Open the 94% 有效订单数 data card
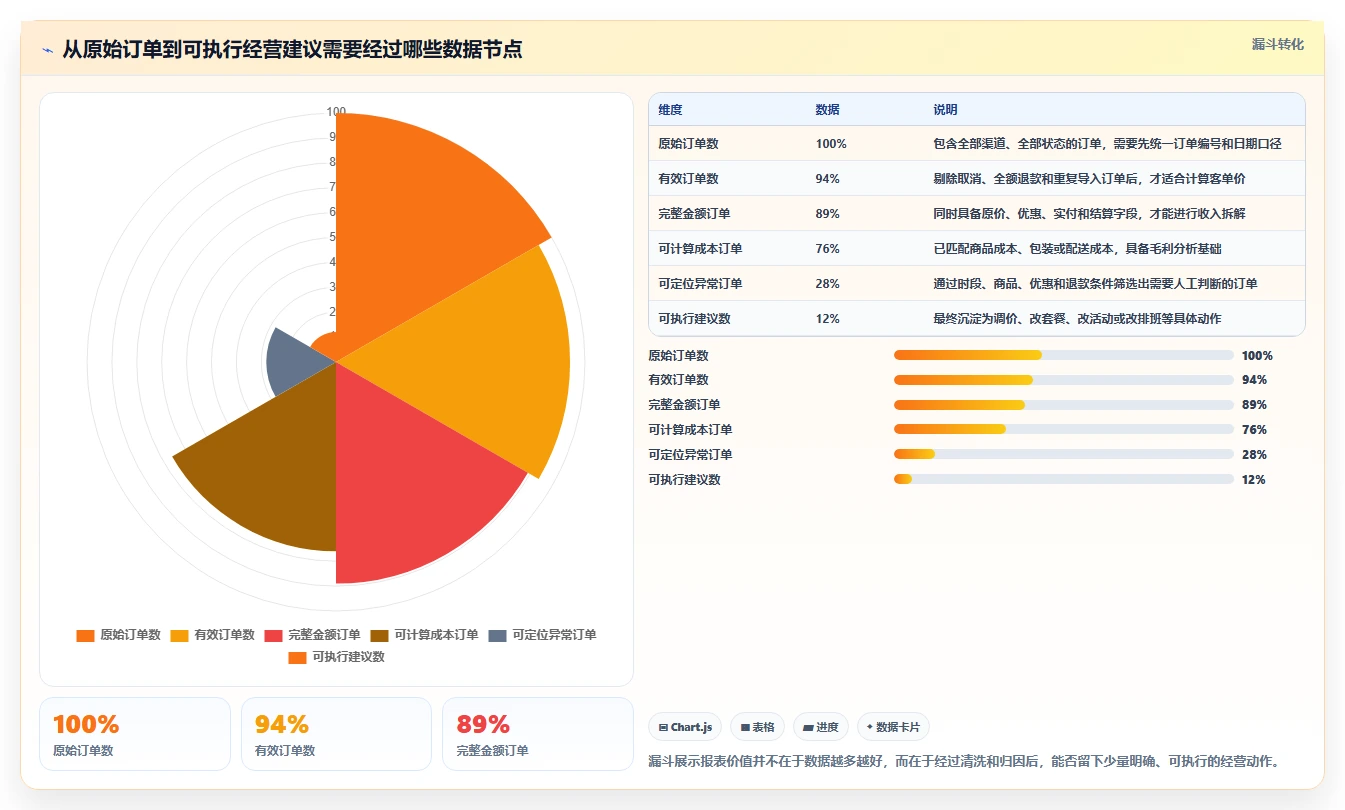Viewport: 1345px width, 810px height. point(336,734)
